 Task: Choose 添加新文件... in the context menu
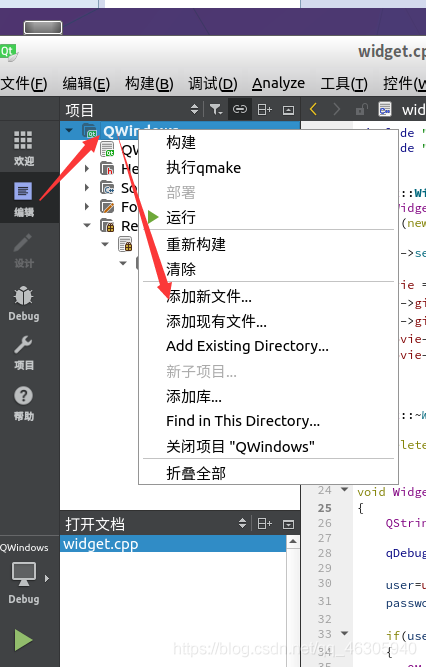click(x=268, y=296)
